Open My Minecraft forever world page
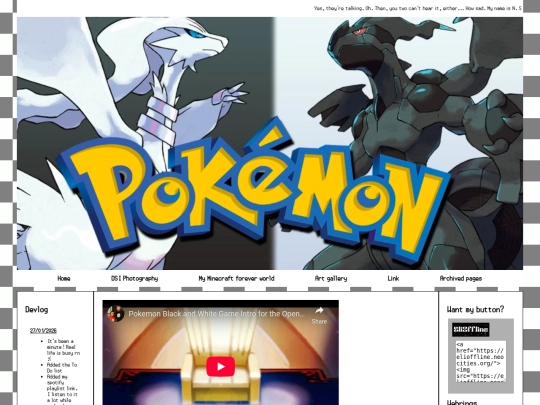Image resolution: width=540 pixels, height=405 pixels. (x=236, y=278)
